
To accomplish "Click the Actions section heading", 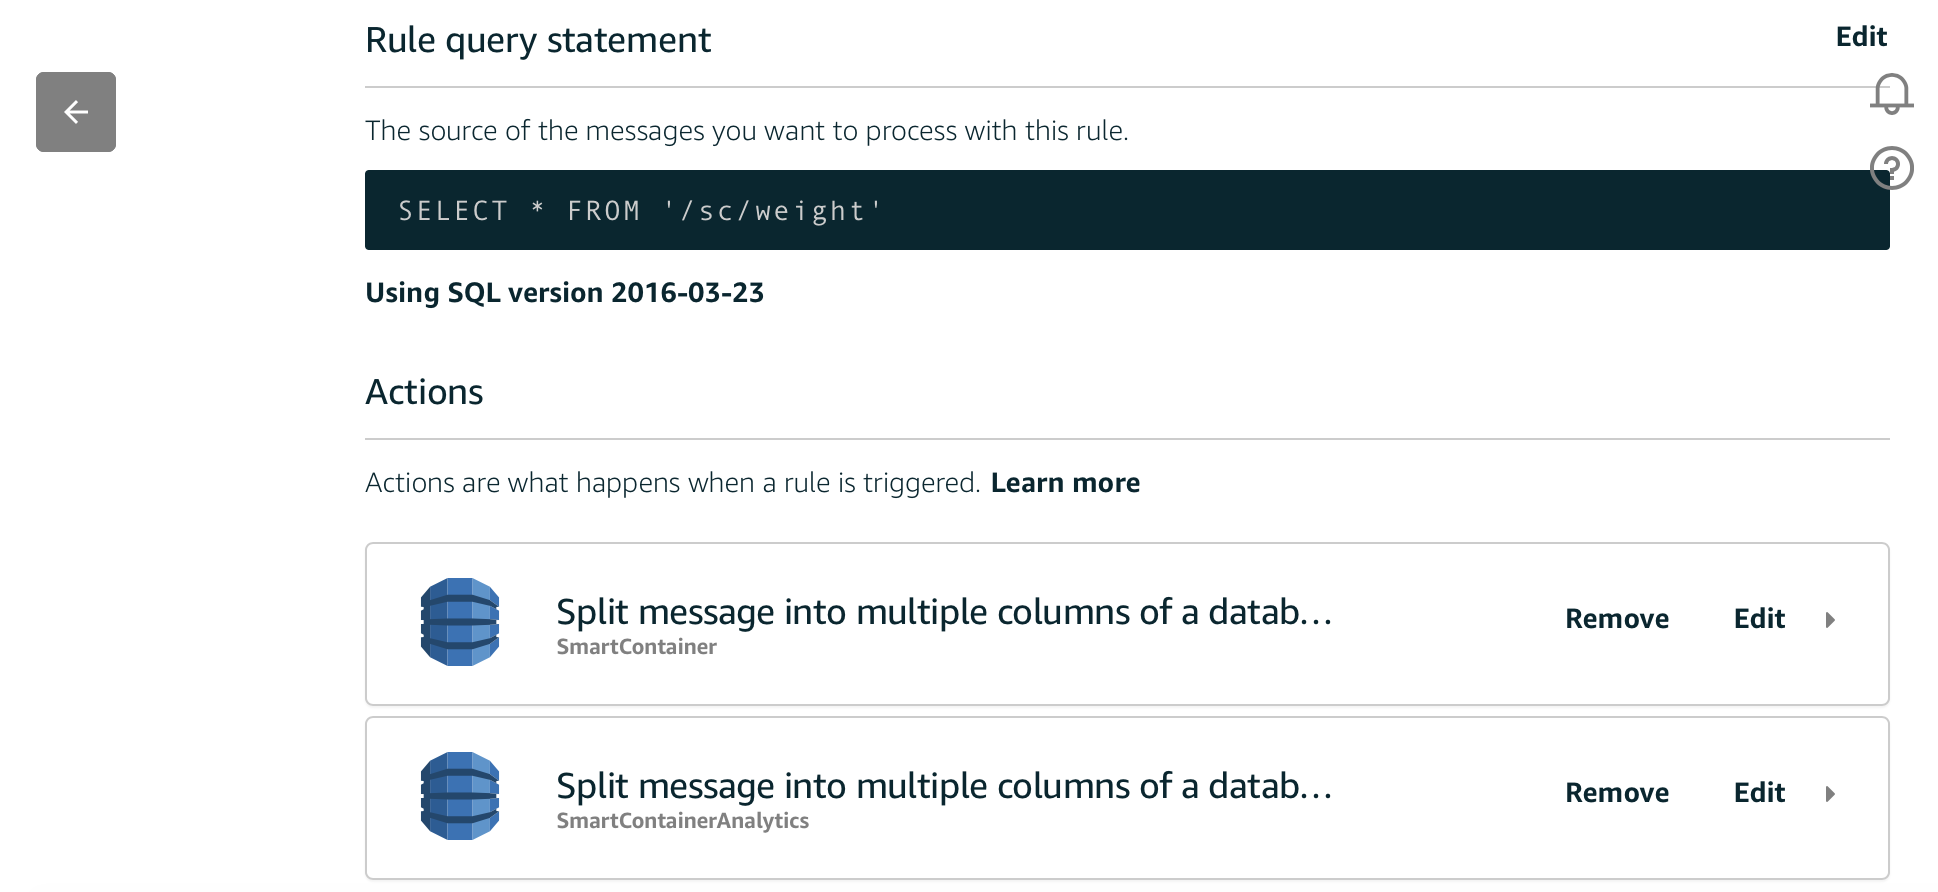I will (424, 392).
